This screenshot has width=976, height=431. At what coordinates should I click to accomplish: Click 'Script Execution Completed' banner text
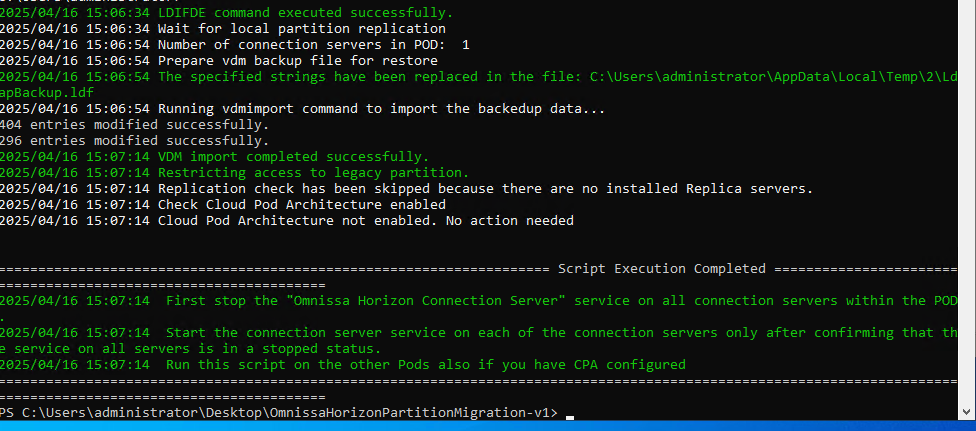(x=662, y=269)
